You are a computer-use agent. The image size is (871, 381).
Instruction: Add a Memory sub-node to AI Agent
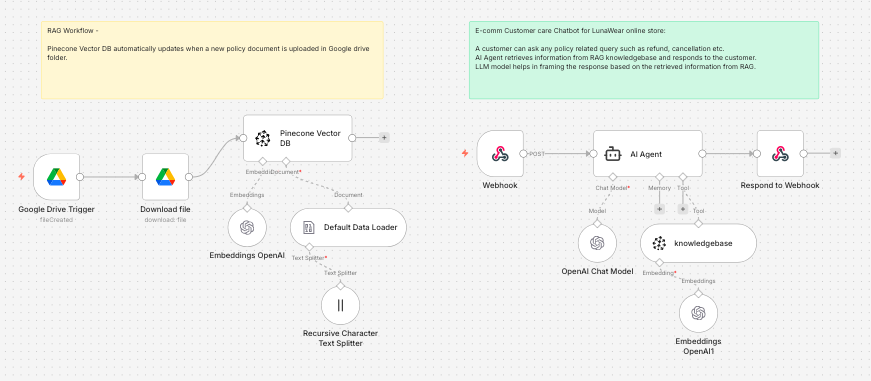tap(659, 209)
